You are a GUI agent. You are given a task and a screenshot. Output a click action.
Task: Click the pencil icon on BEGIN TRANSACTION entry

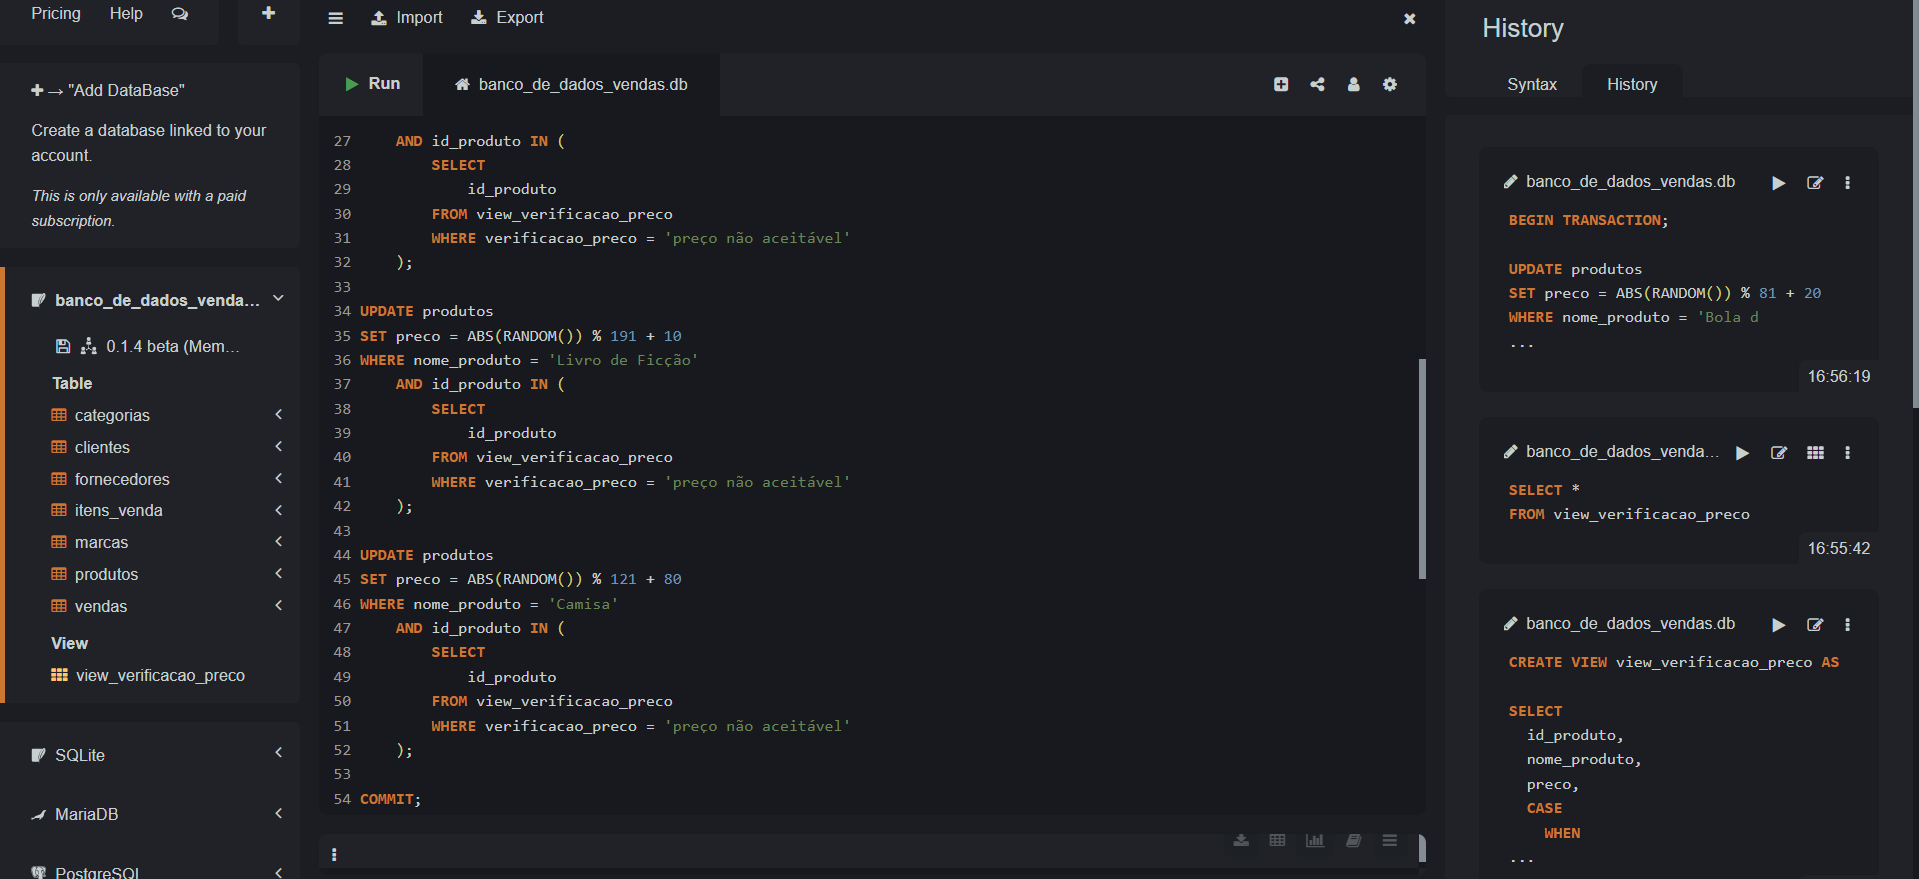click(1510, 182)
